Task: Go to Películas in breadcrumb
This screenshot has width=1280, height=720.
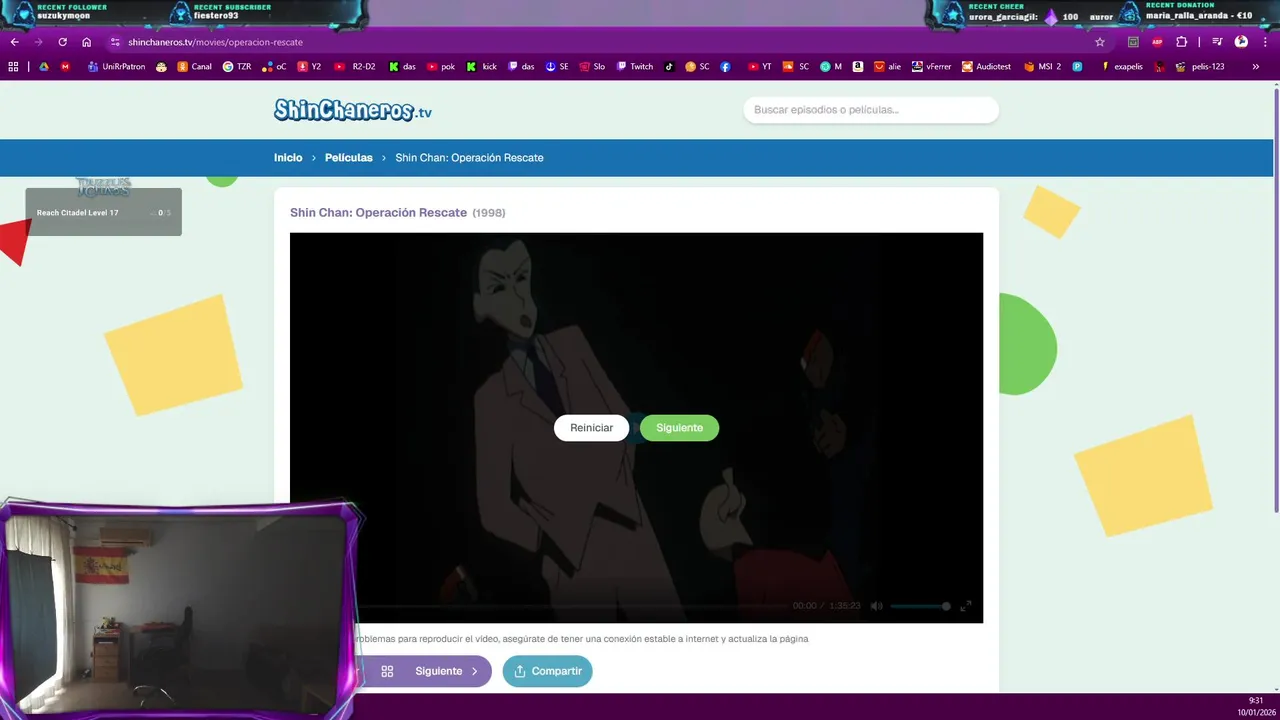Action: pyautogui.click(x=349, y=158)
